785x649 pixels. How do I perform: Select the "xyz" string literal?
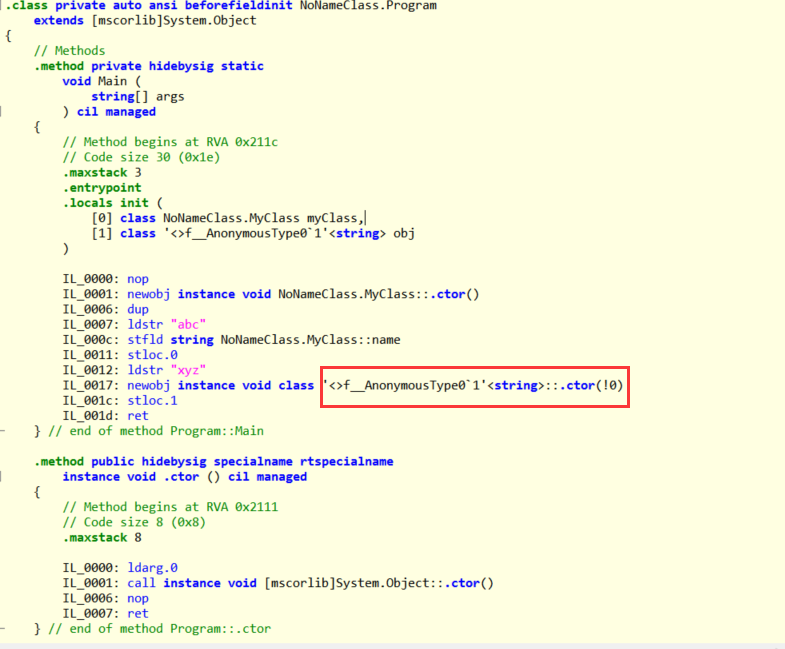(188, 370)
